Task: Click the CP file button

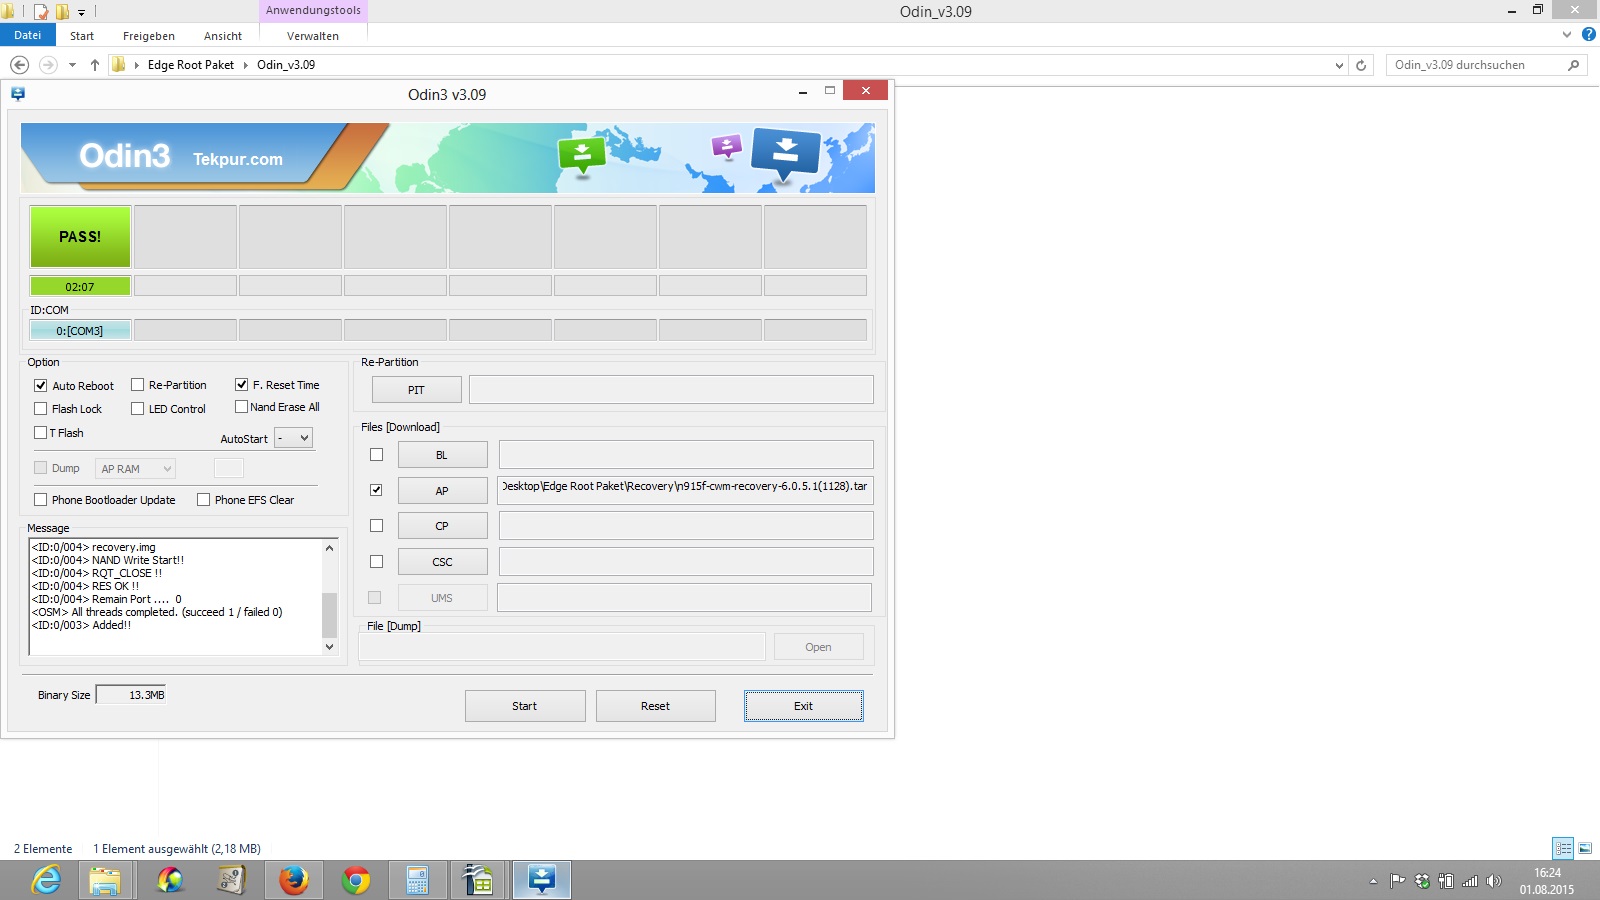Action: click(x=442, y=526)
